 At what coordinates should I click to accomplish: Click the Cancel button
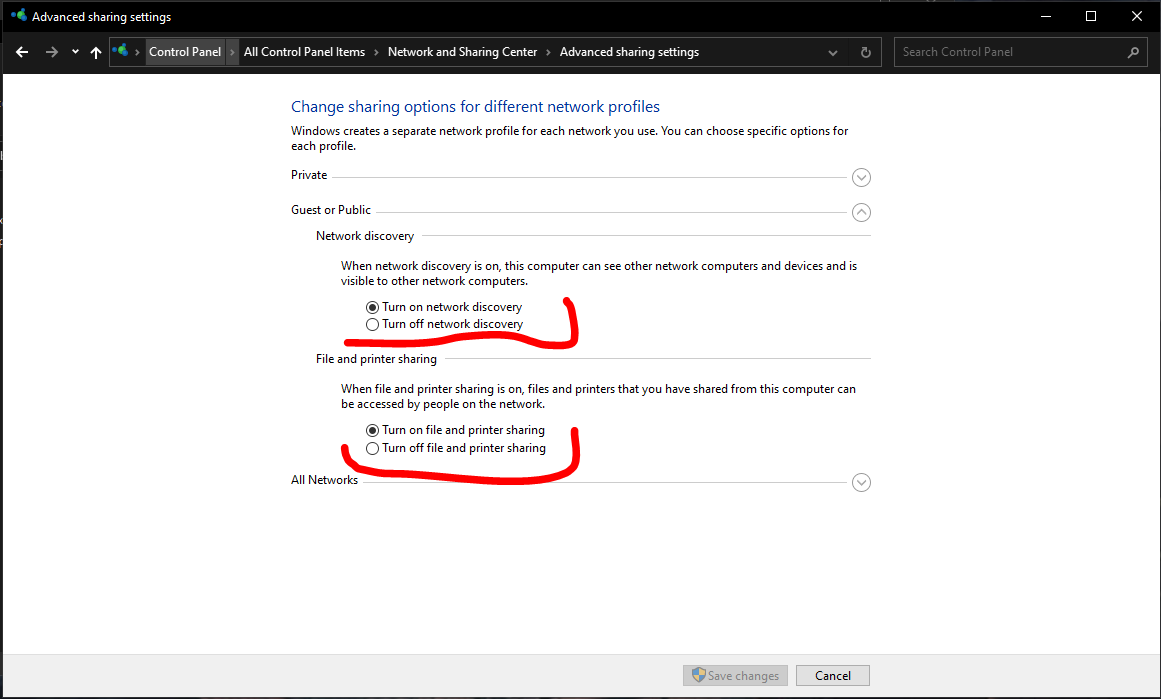click(833, 676)
